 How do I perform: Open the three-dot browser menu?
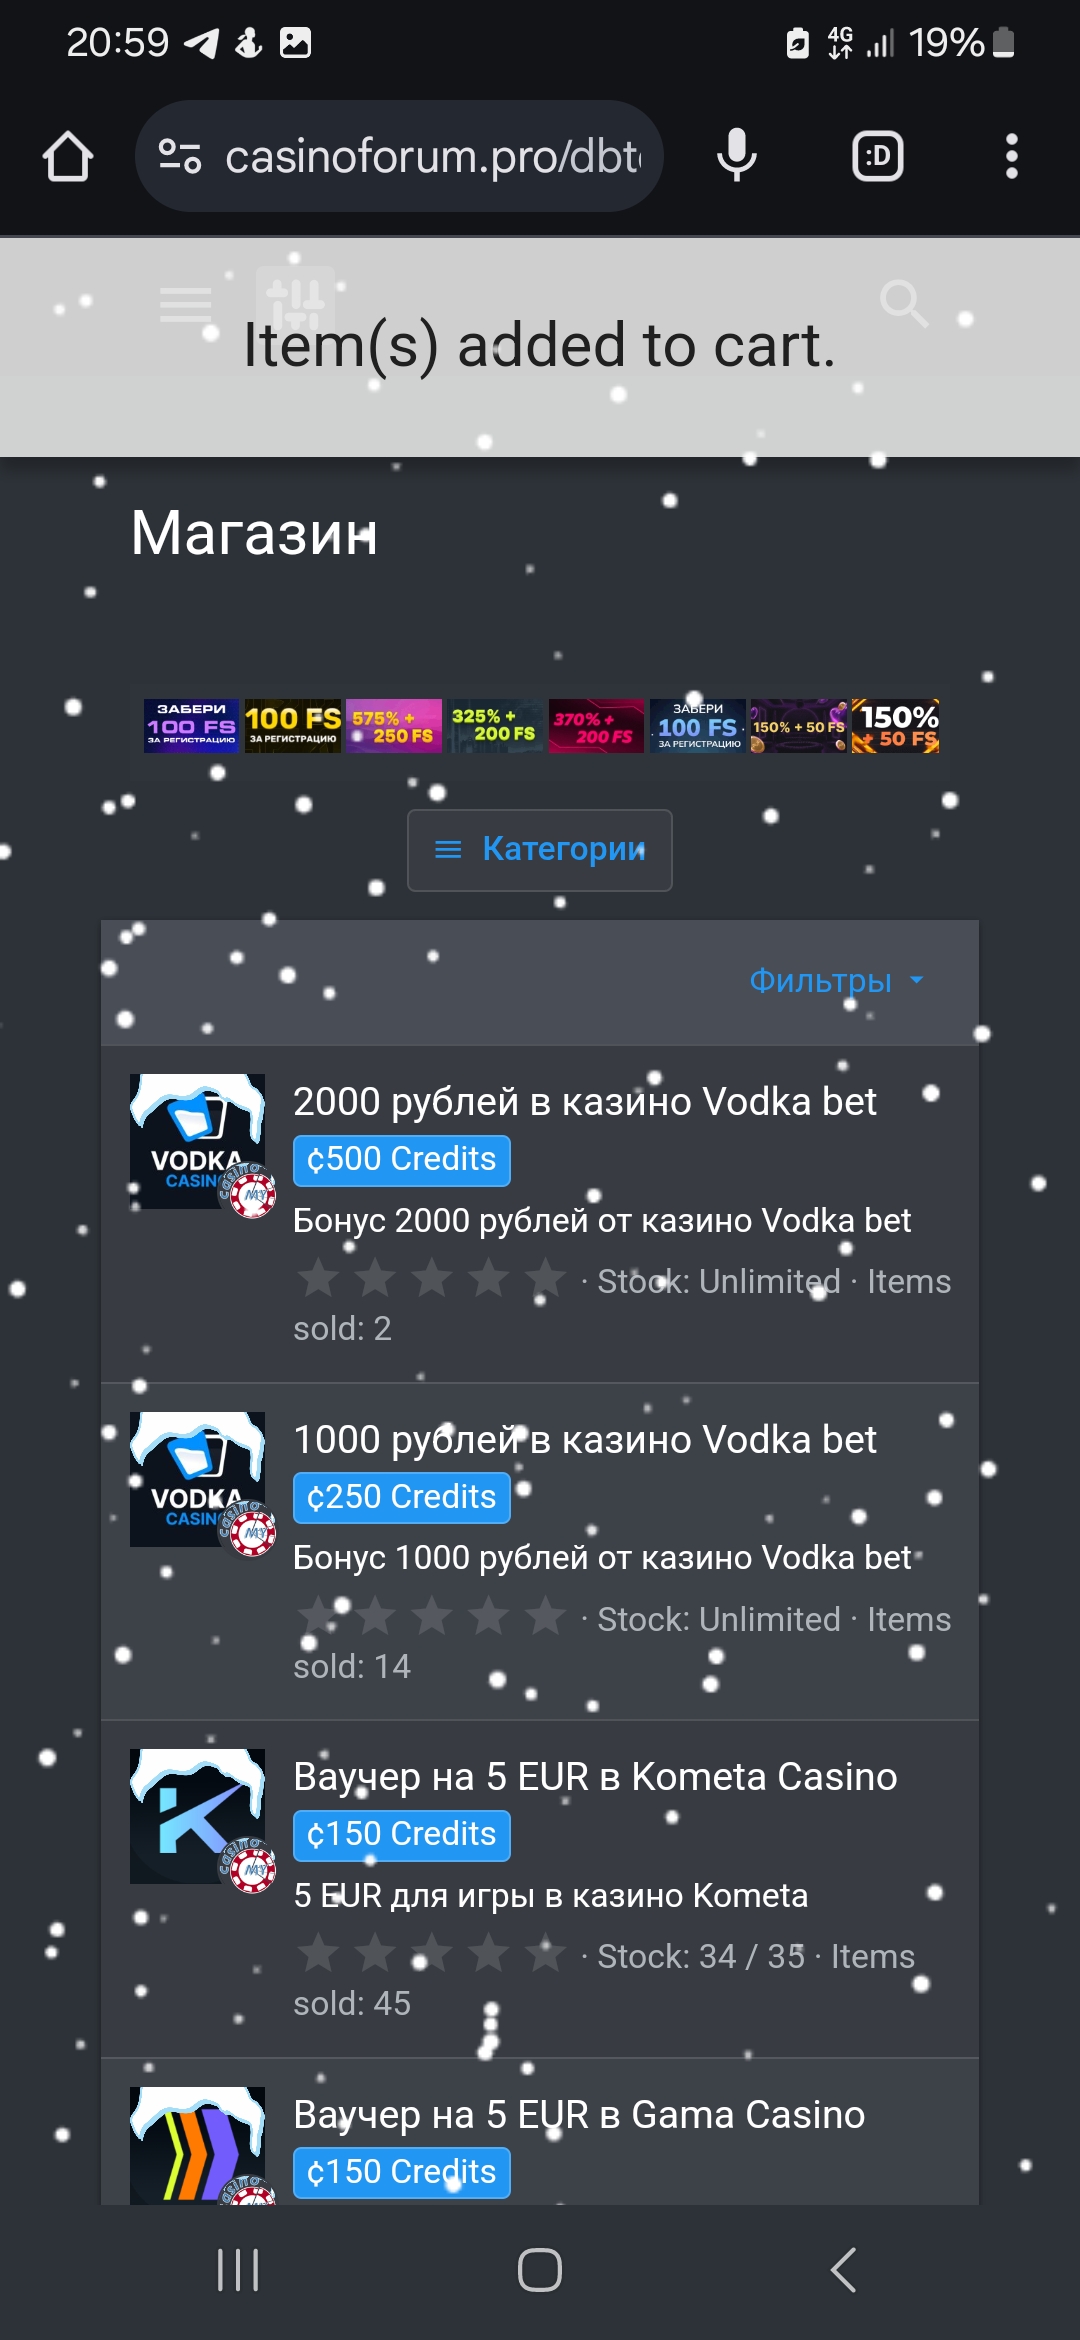point(1011,157)
